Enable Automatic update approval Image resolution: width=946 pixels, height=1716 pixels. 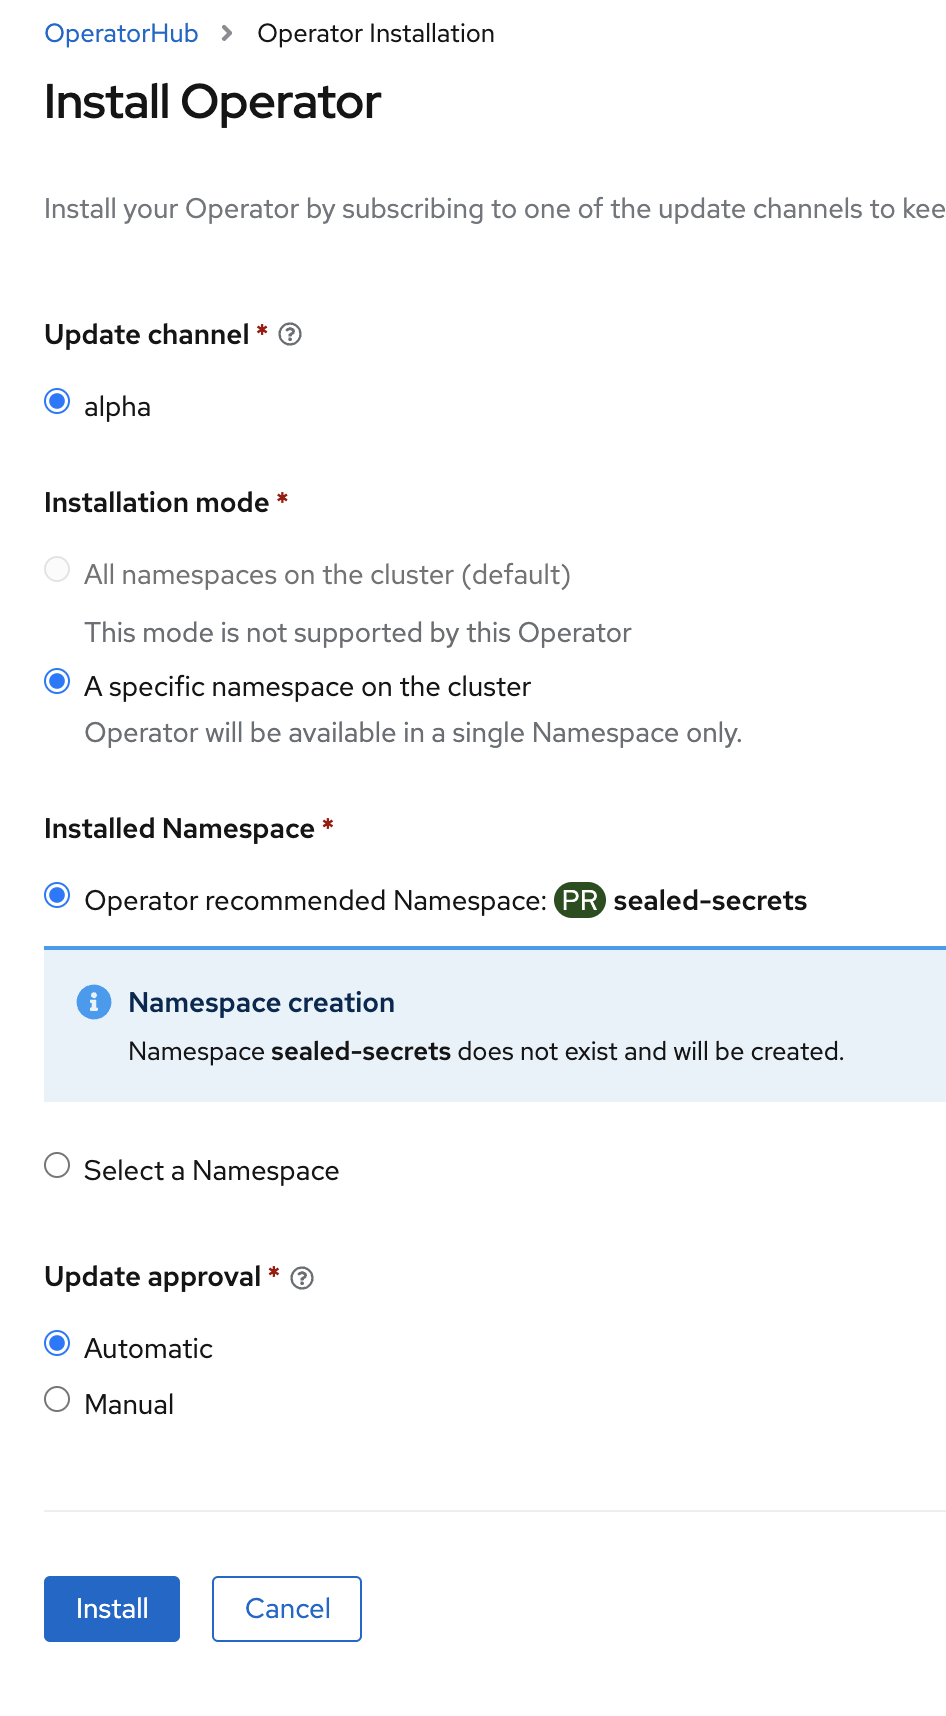[57, 1343]
